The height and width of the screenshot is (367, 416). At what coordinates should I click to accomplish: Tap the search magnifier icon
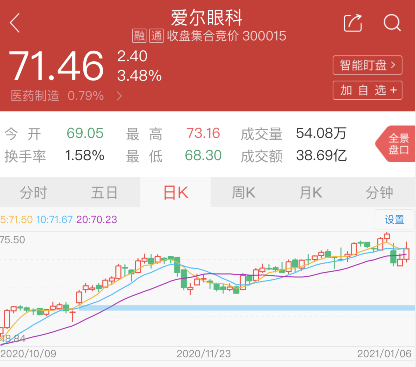[392, 23]
